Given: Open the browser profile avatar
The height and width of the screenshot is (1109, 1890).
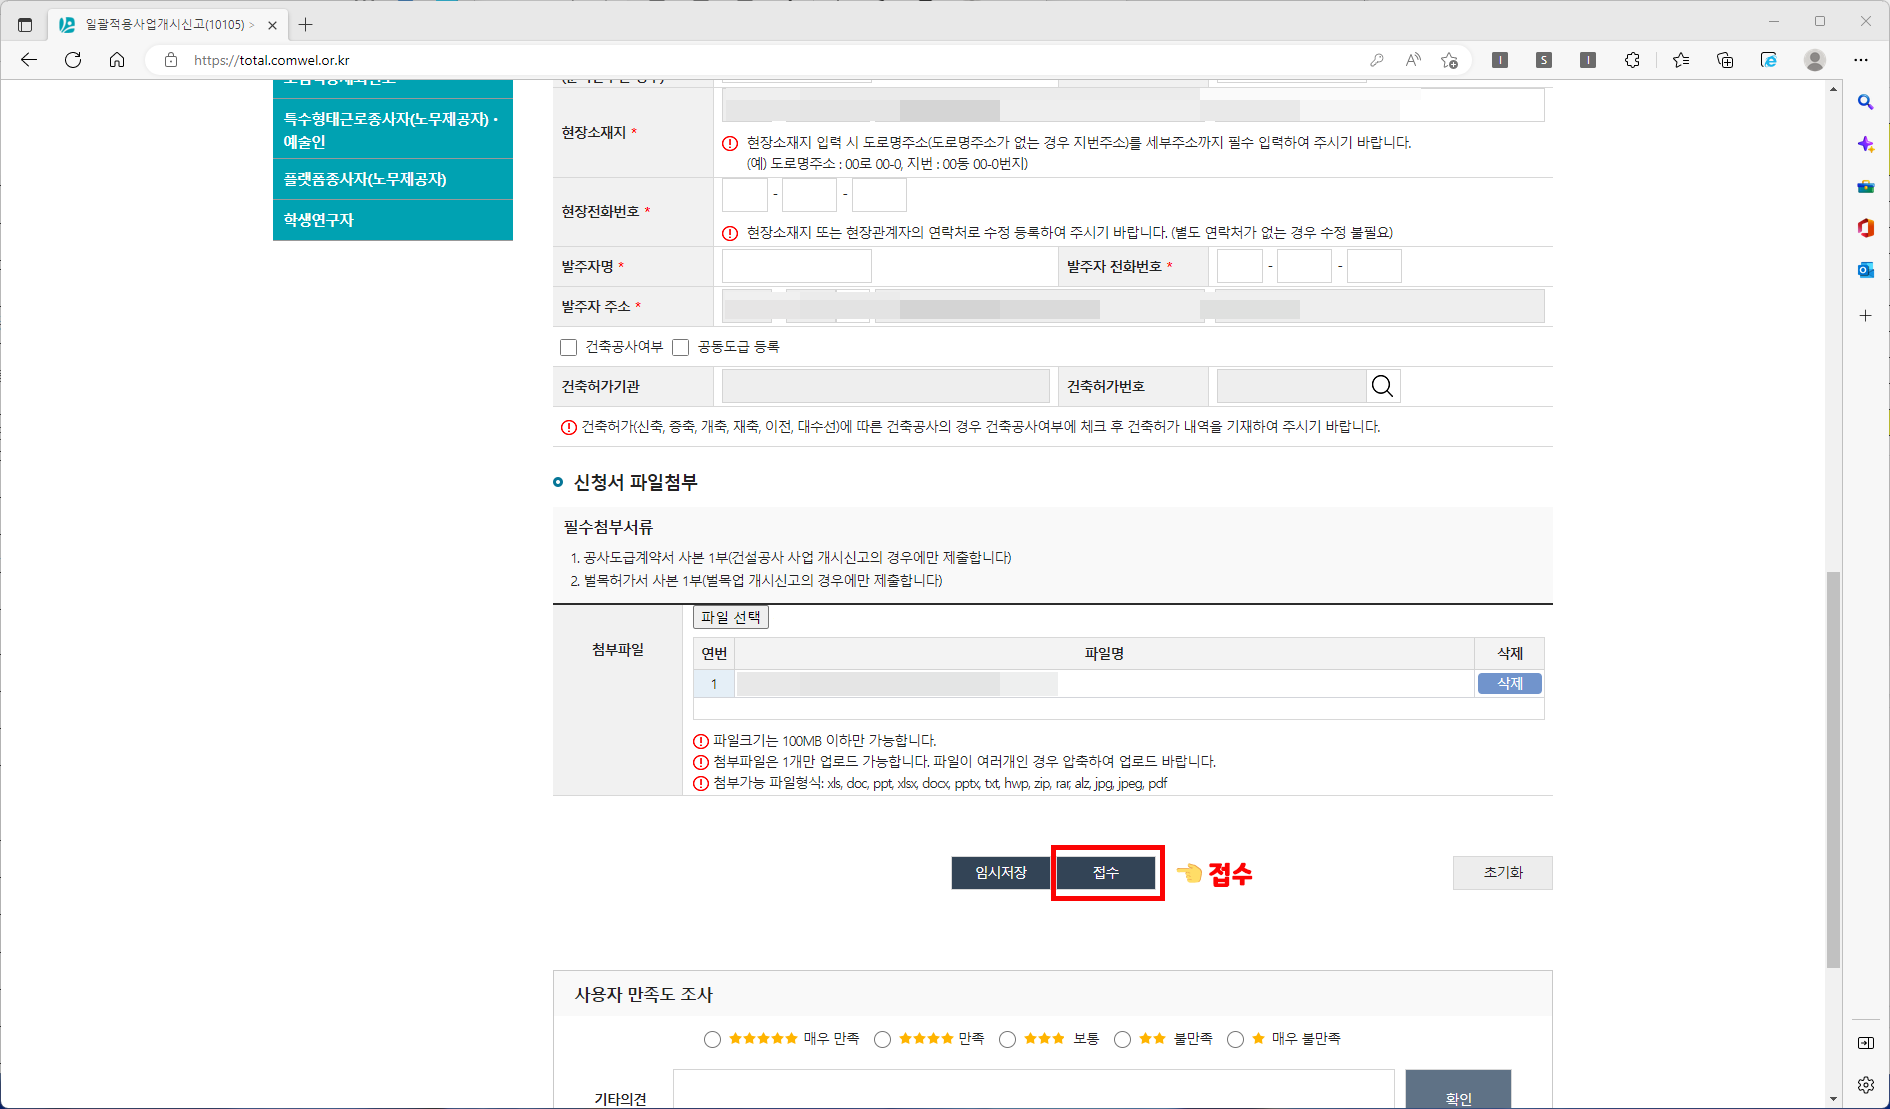Looking at the screenshot, I should [1815, 60].
